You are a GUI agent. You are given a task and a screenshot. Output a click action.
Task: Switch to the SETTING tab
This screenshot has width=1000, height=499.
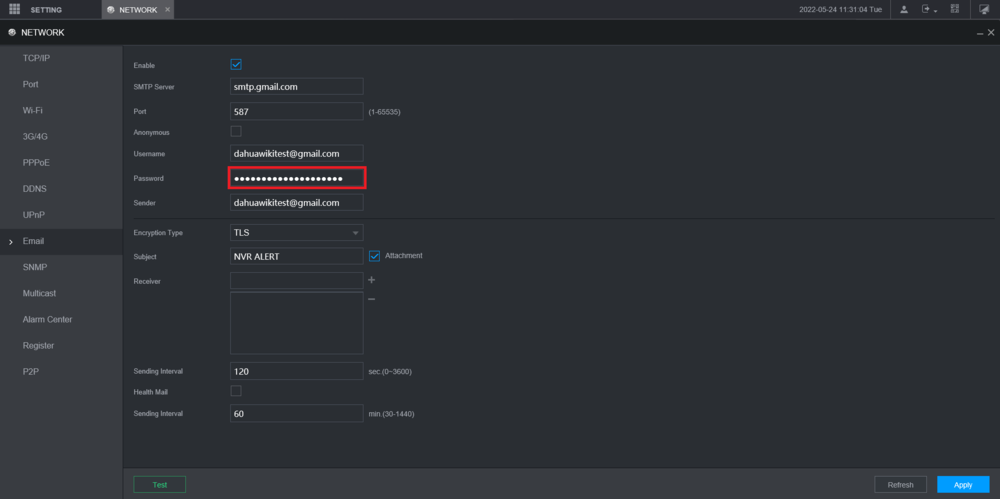pyautogui.click(x=45, y=9)
